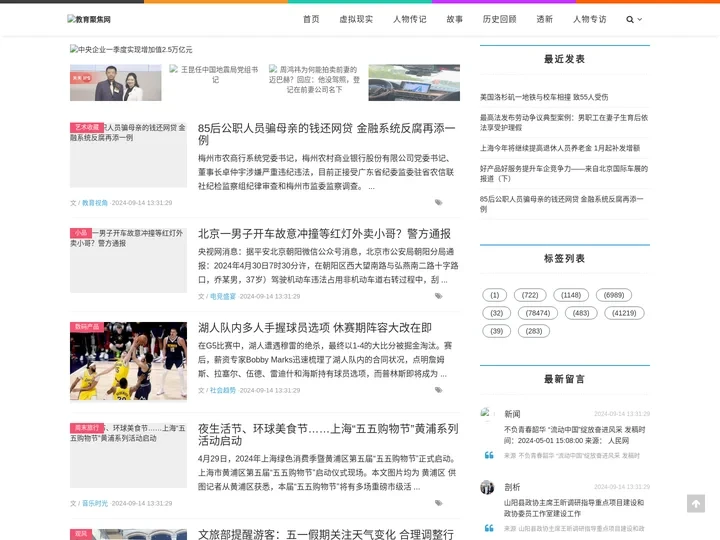This screenshot has width=720, height=540.
Task: Open recent post 美国洛杉矶一地铁与校车相撞
Action: click(x=544, y=97)
